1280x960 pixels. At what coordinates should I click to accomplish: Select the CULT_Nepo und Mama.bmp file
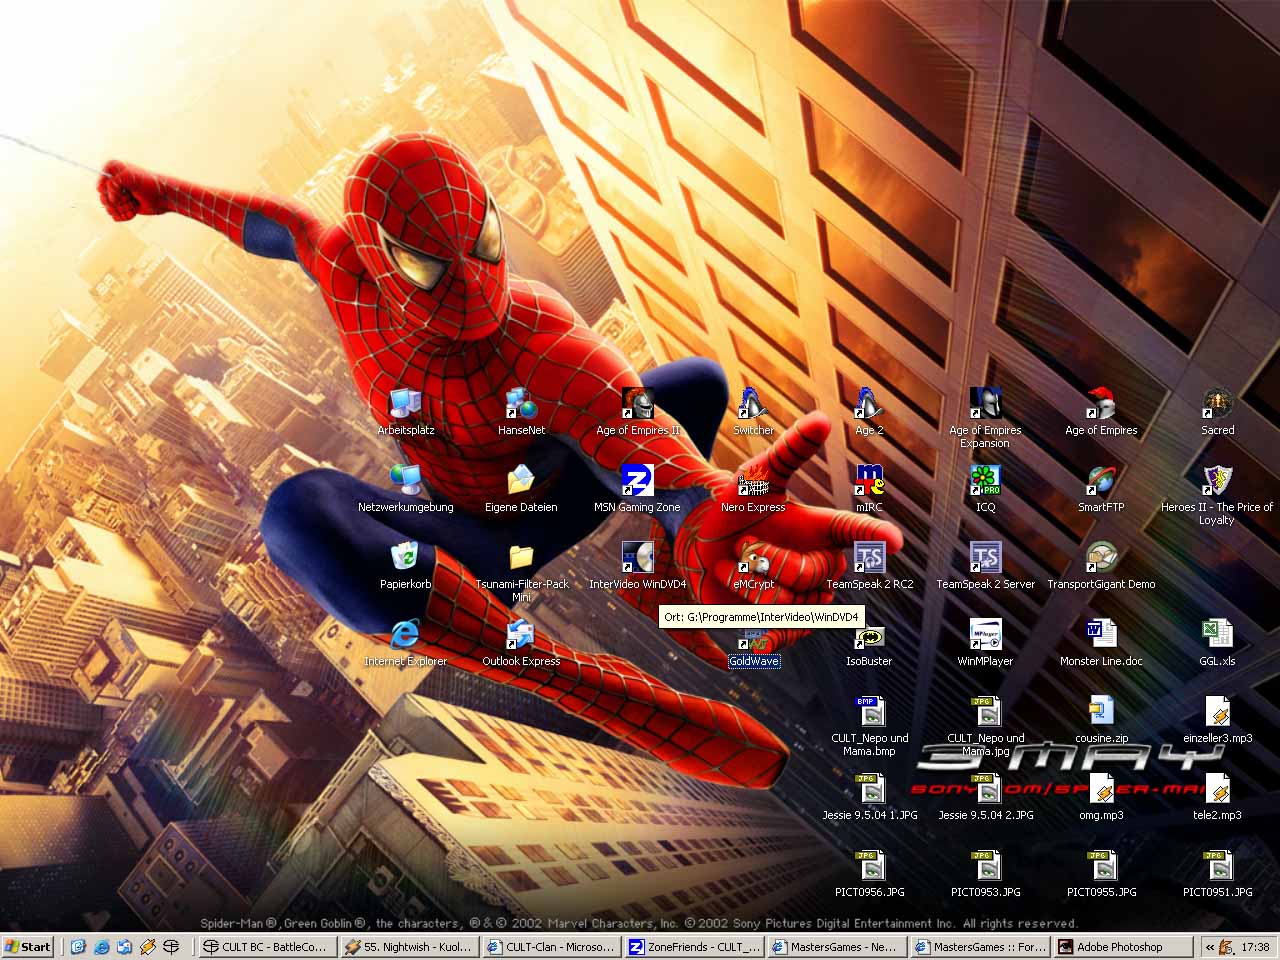[x=870, y=726]
